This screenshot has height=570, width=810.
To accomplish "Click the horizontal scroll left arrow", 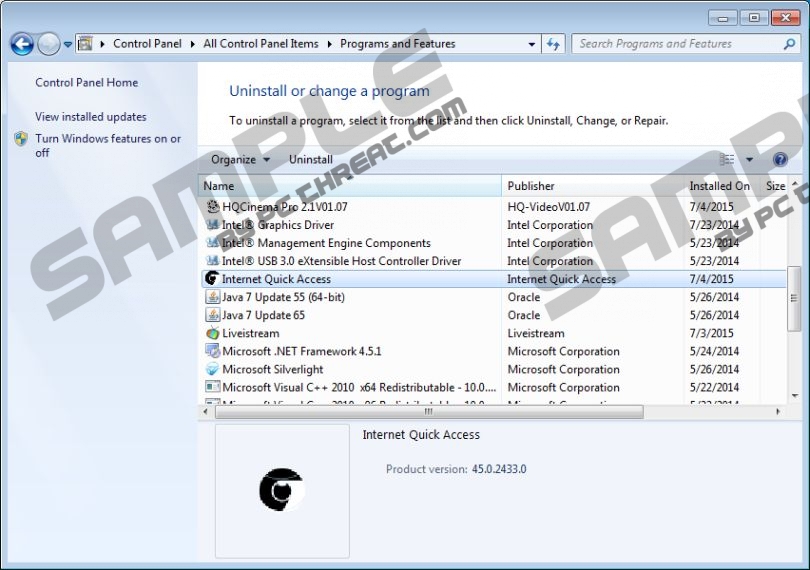I will 206,412.
